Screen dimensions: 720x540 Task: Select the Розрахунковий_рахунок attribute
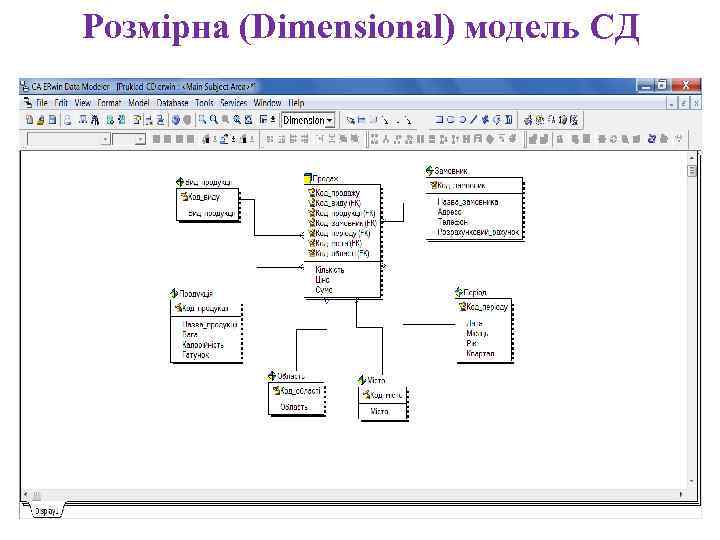click(x=478, y=232)
